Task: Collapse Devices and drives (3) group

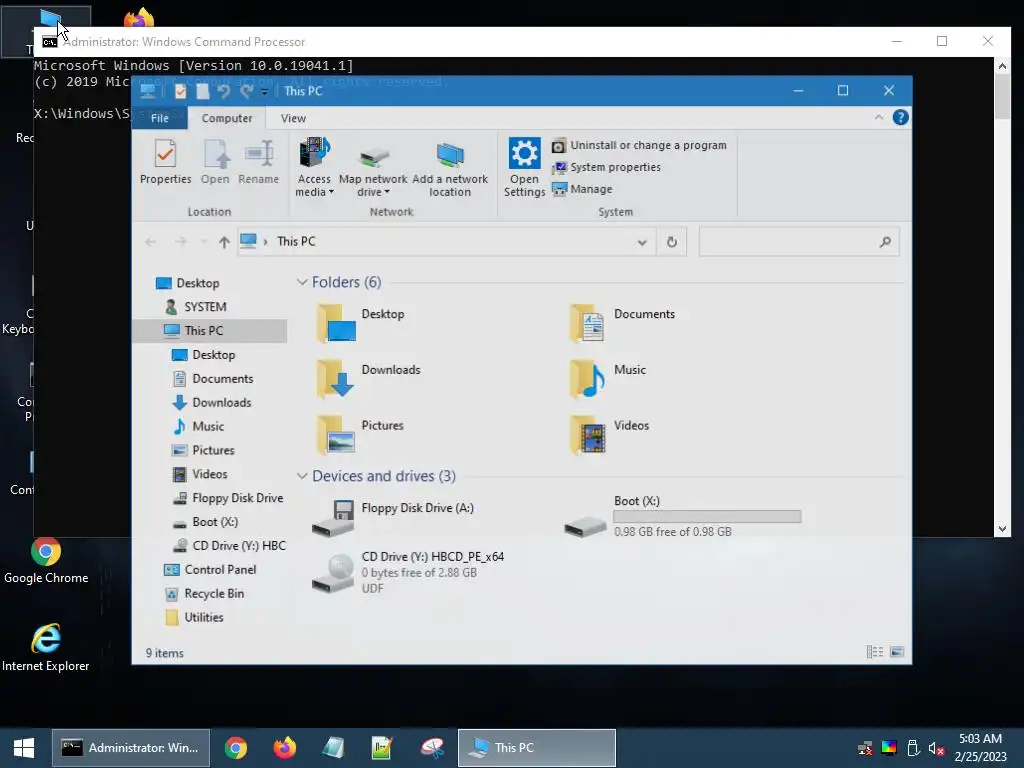Action: point(302,476)
